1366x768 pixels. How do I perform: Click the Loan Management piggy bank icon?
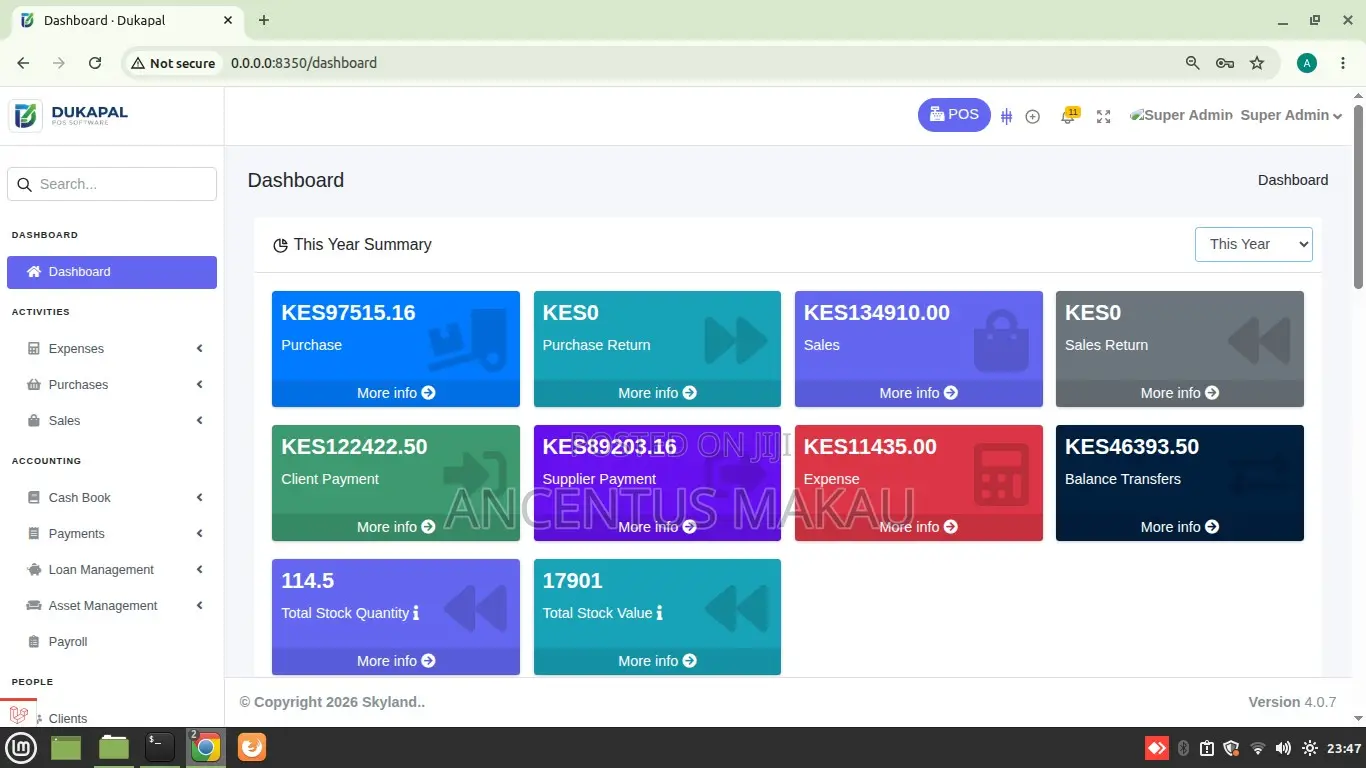[x=34, y=570]
